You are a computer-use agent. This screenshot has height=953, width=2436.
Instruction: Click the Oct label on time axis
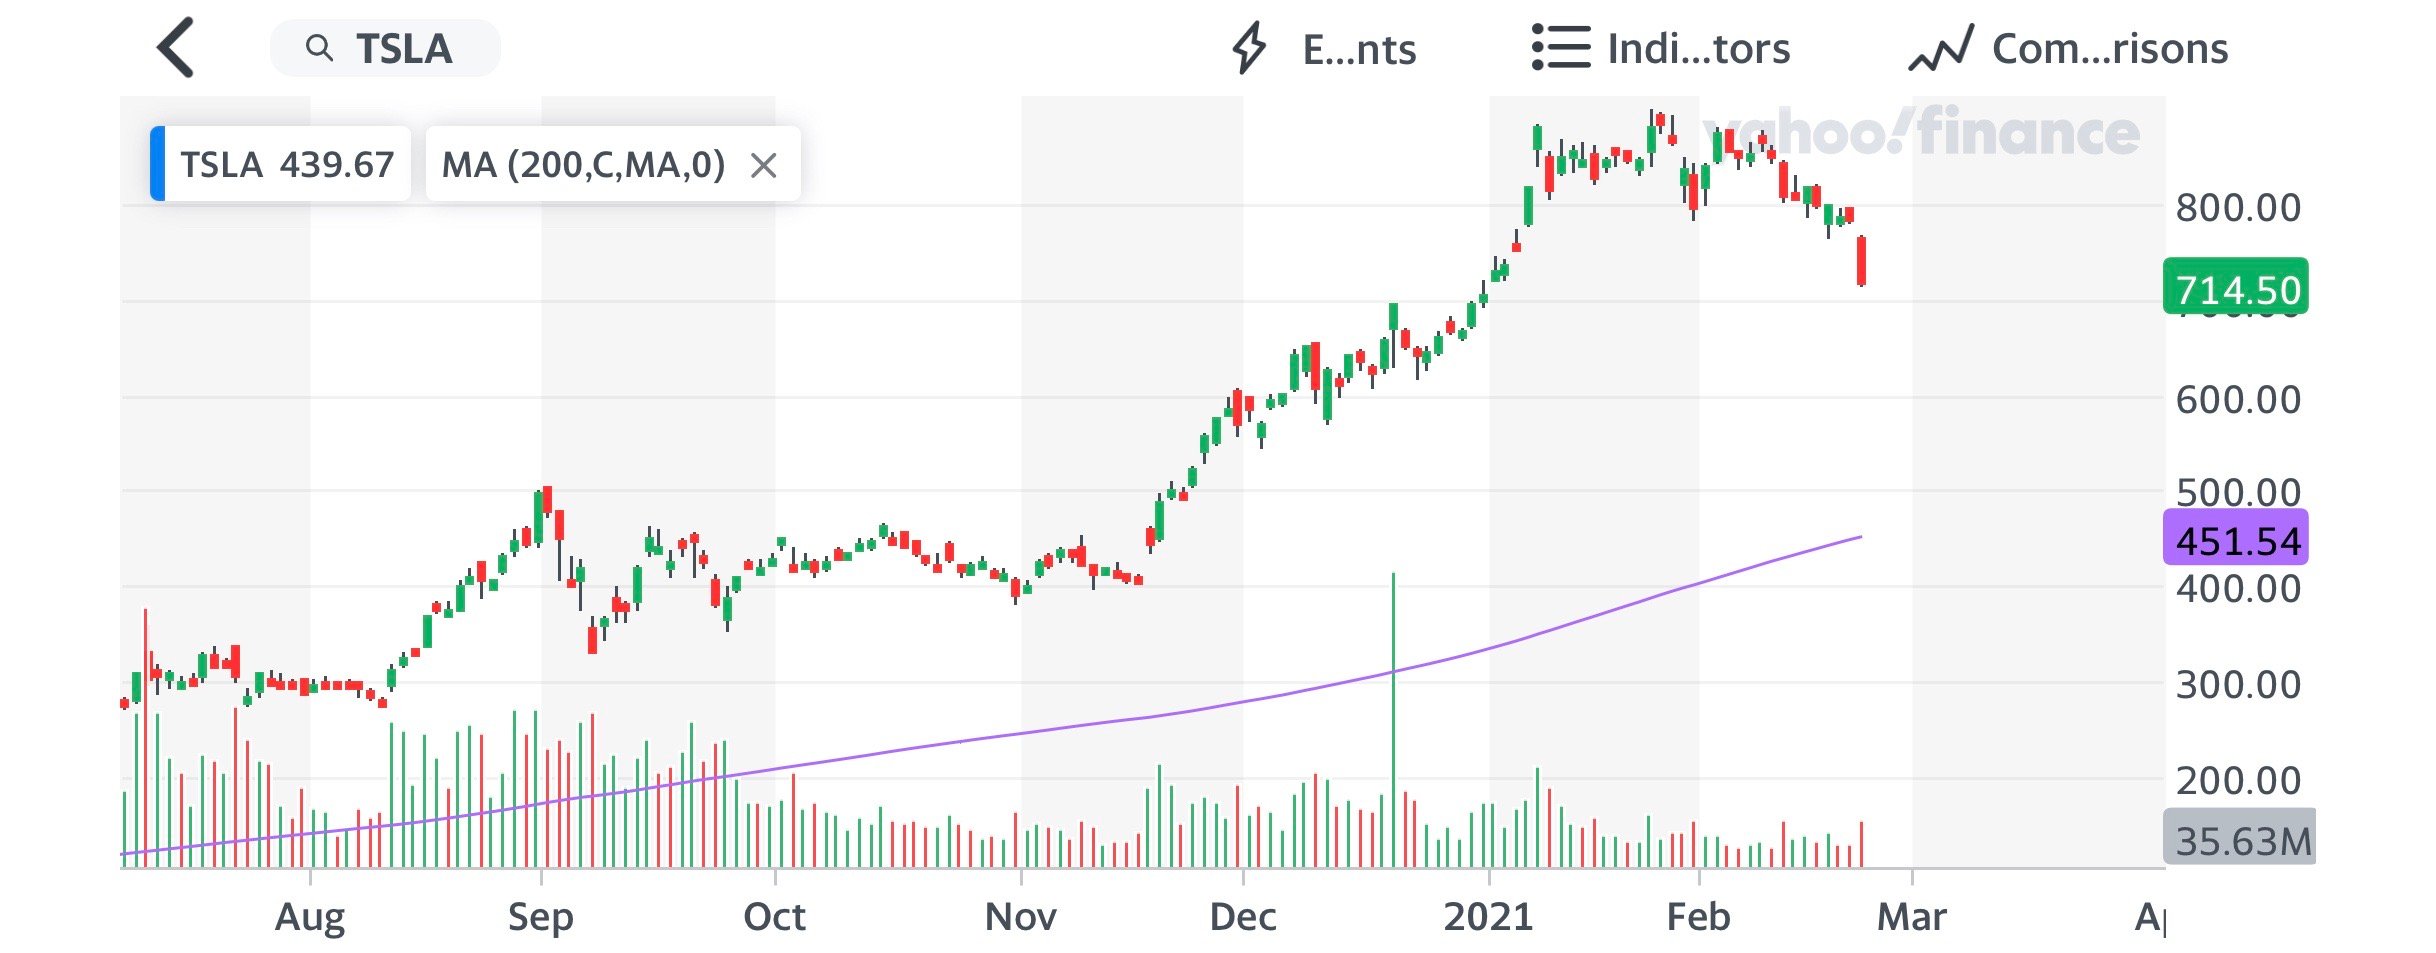pyautogui.click(x=774, y=917)
